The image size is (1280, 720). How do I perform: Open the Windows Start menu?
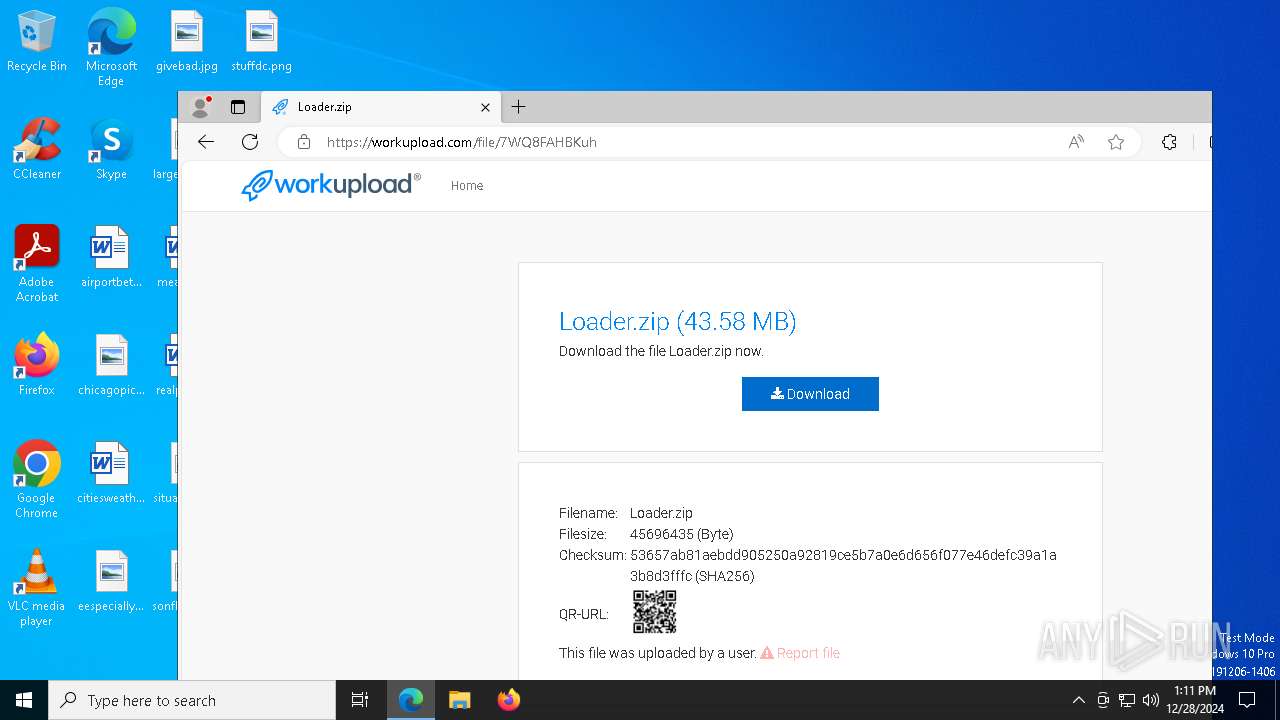point(24,700)
